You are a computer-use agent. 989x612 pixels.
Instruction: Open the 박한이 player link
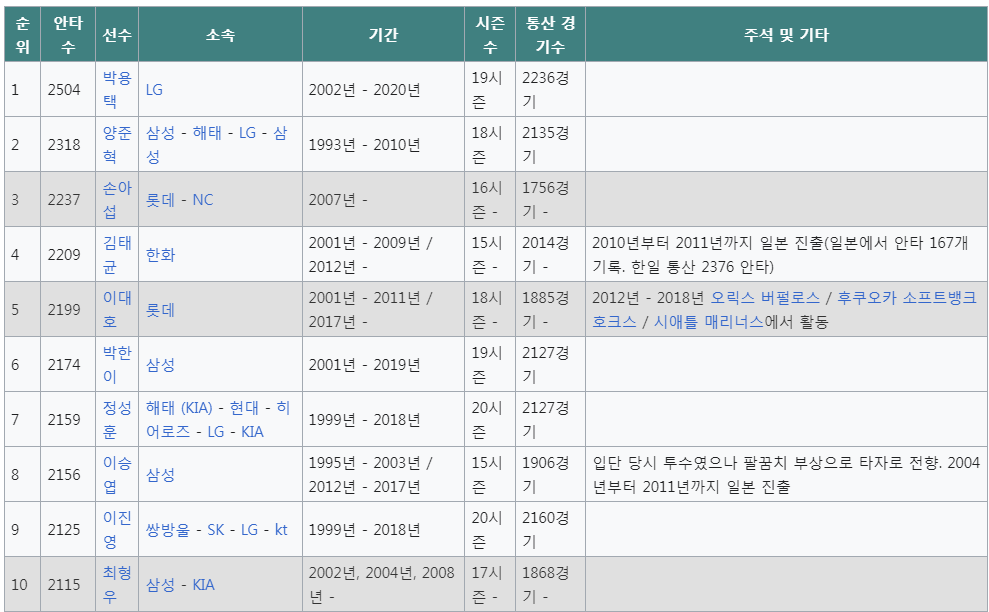(x=117, y=364)
